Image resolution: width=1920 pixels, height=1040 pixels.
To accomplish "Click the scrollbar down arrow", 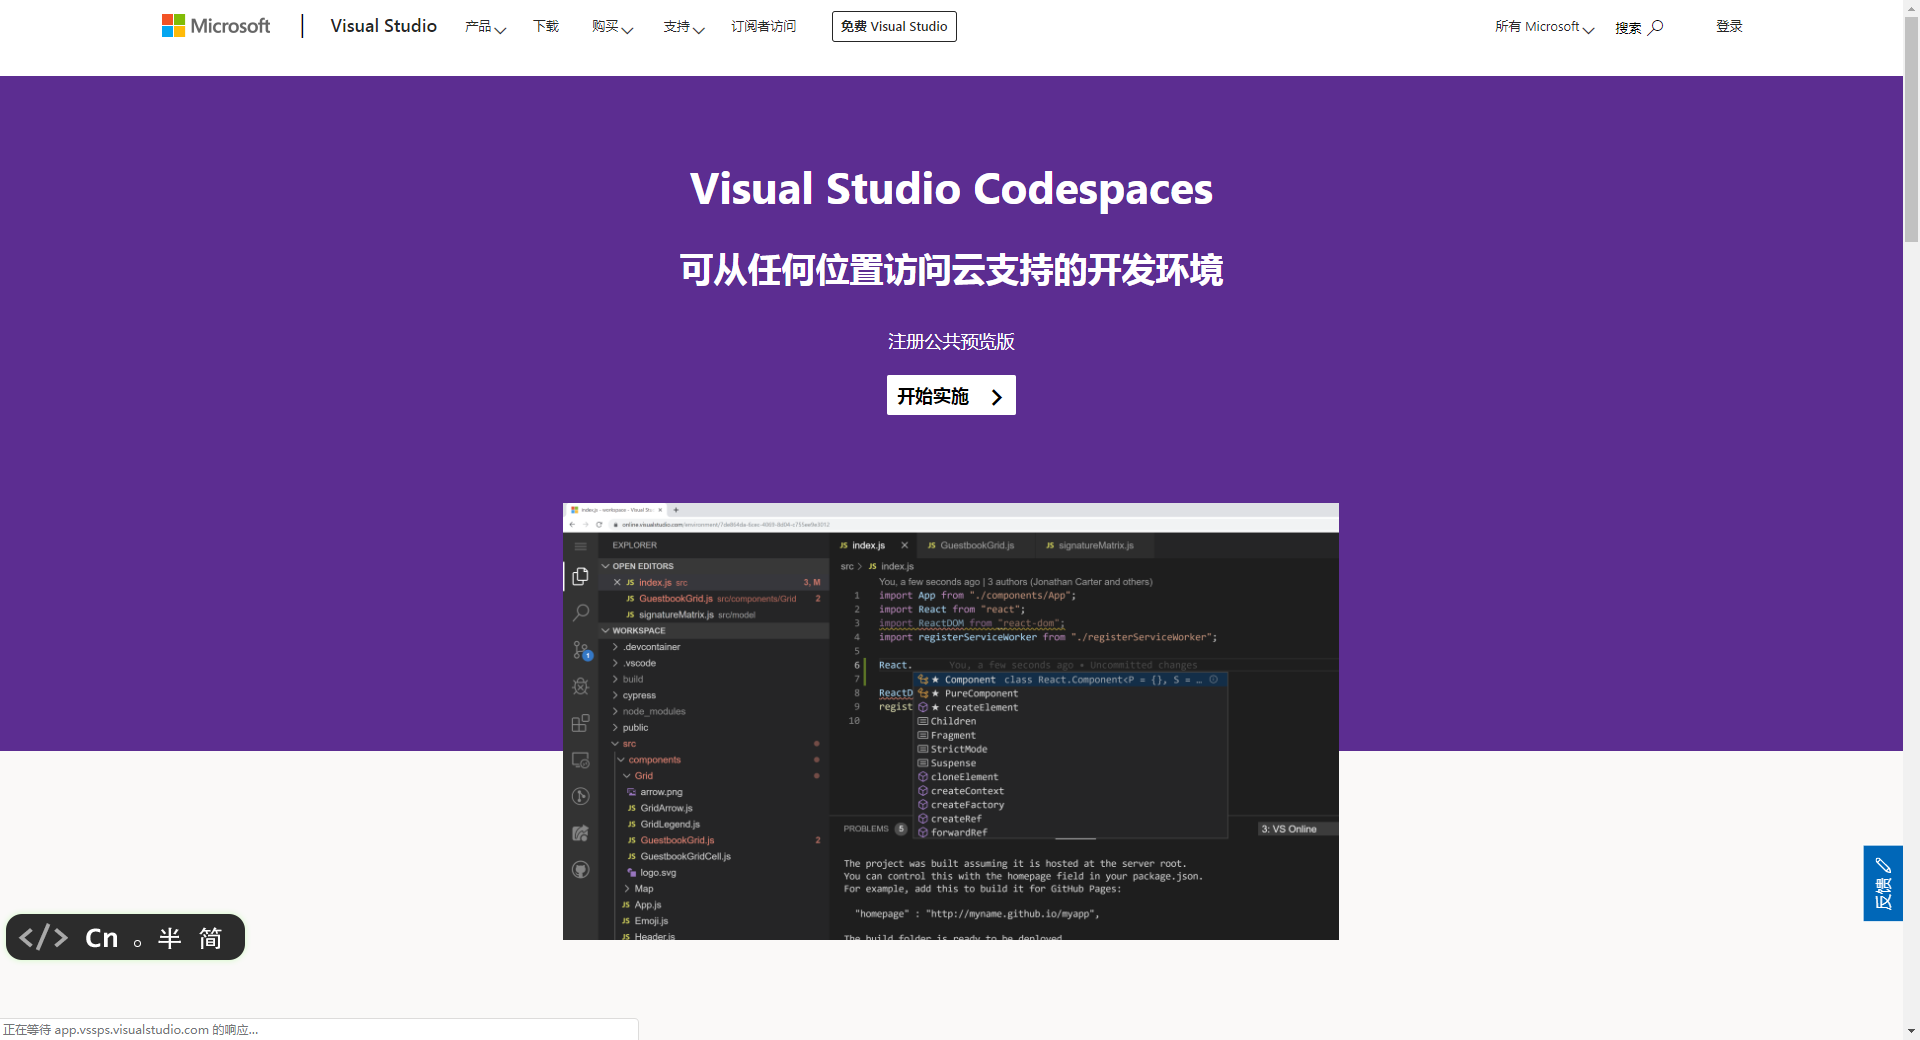I will (x=1911, y=1031).
